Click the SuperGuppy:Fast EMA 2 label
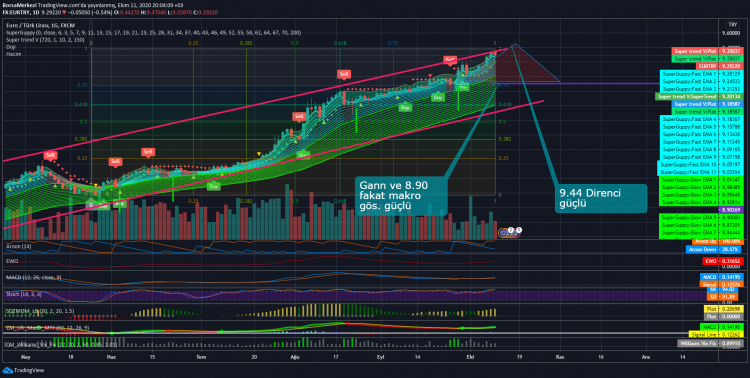750x378 pixels. [701, 81]
